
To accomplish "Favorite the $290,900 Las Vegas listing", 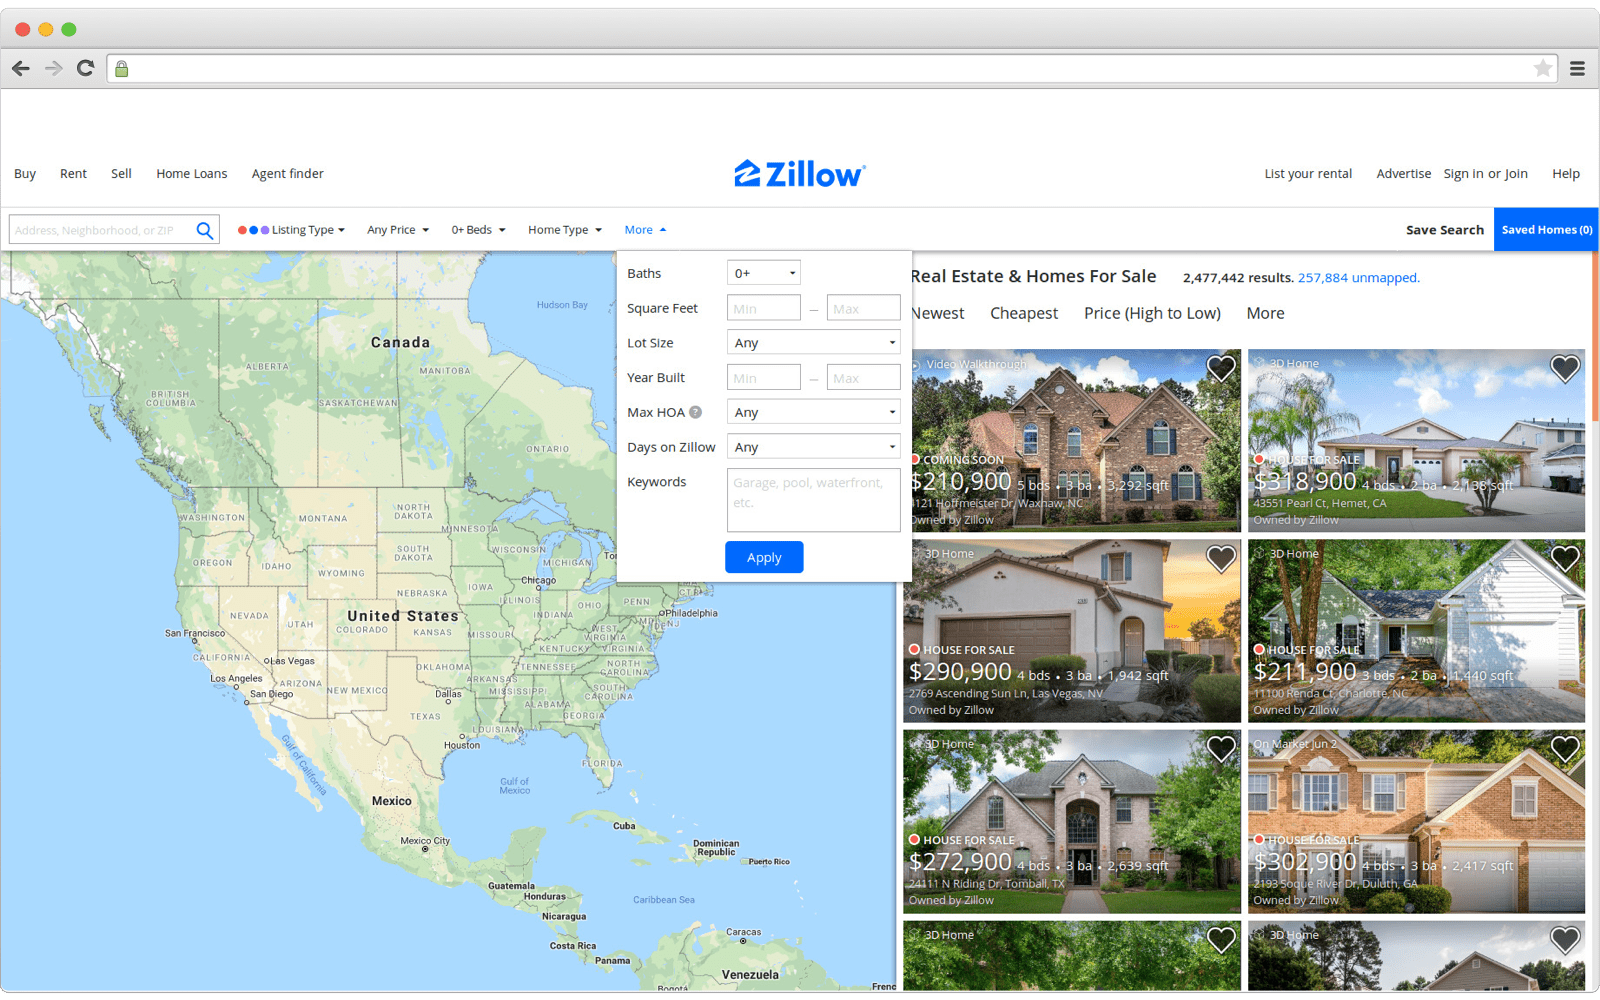I will (1221, 558).
